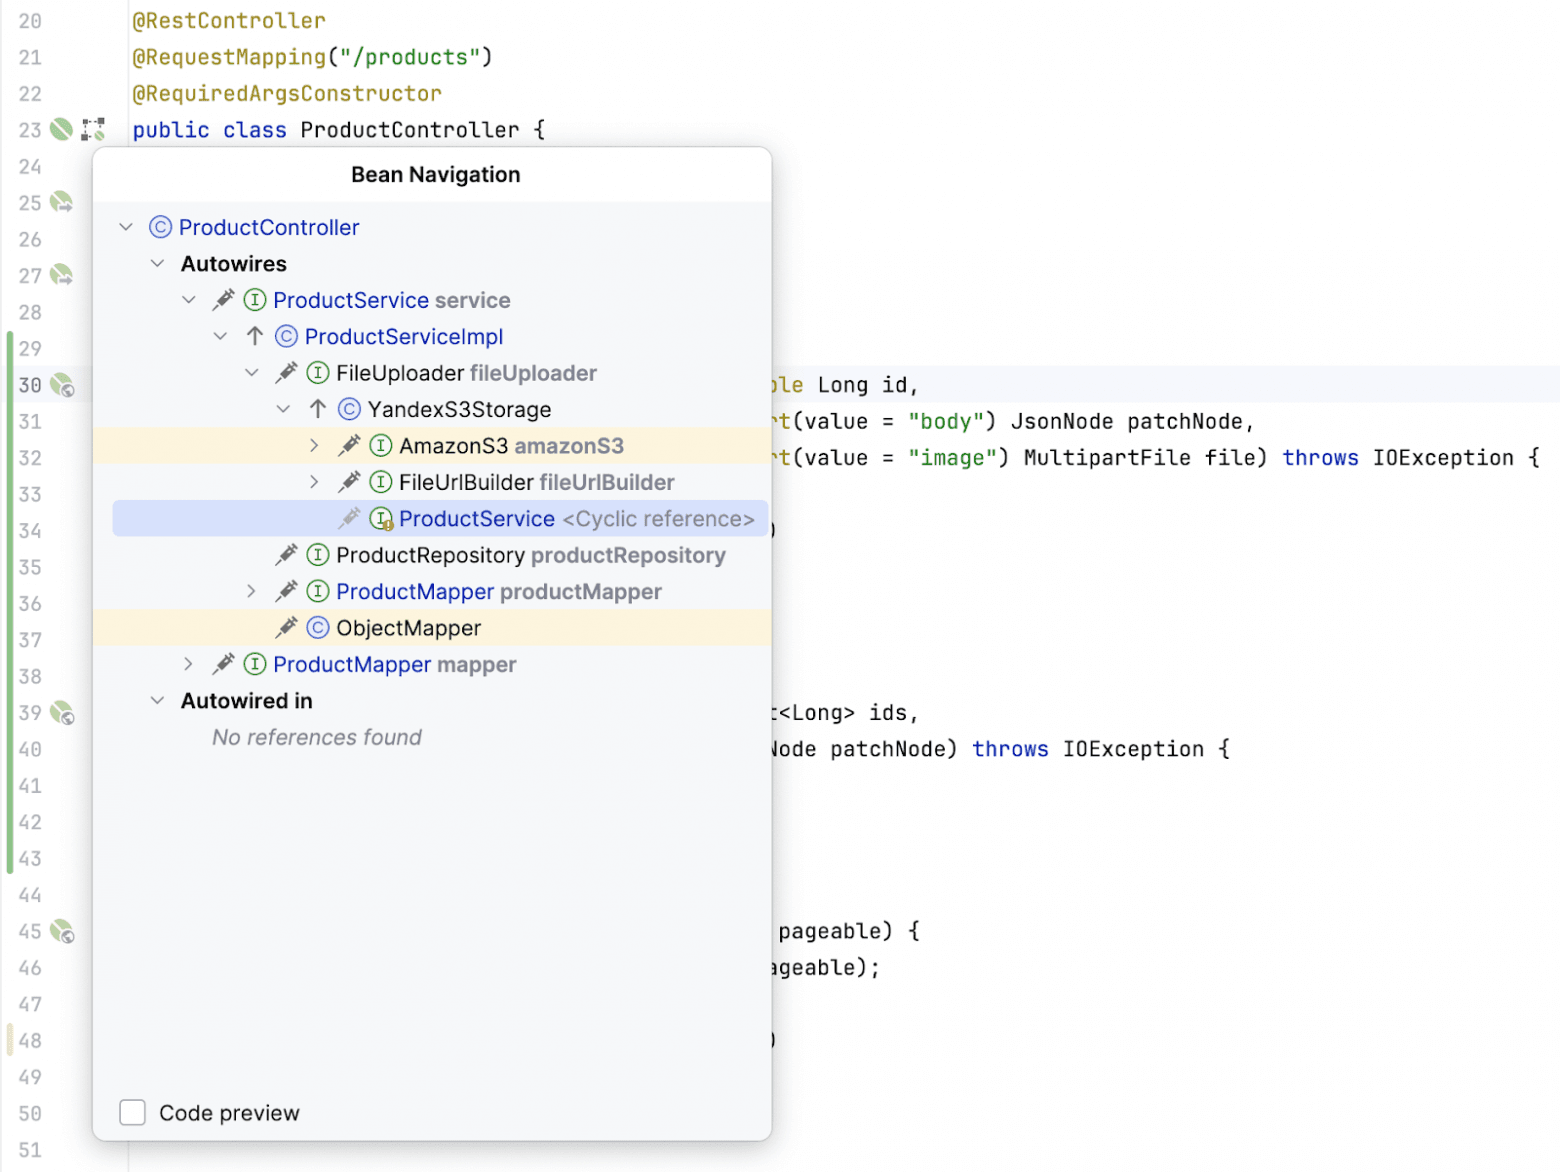Click the "/products" mapping string
This screenshot has width=1560, height=1172.
point(410,57)
